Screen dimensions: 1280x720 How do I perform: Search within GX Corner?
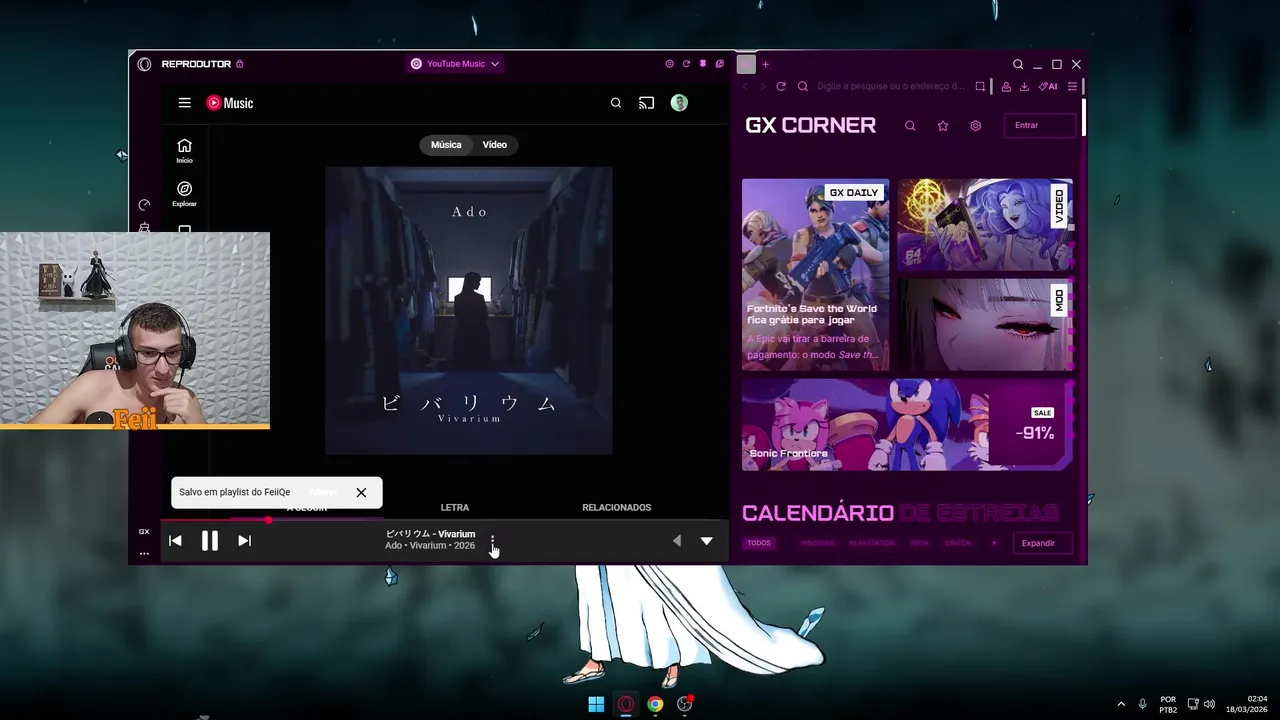coord(910,126)
